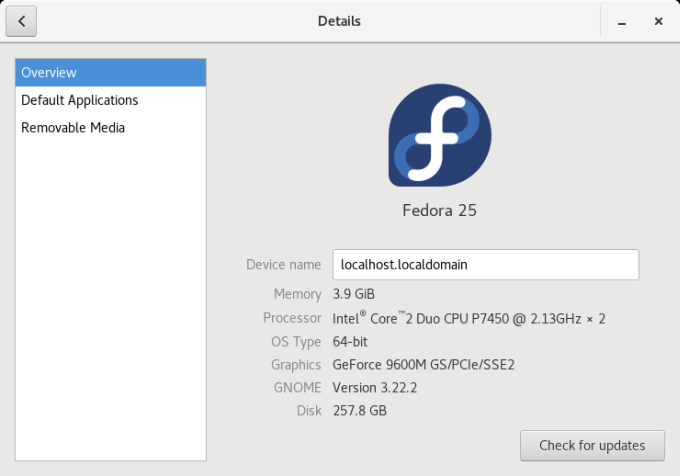This screenshot has height=476, width=680.
Task: Close the Details window
Action: click(658, 21)
